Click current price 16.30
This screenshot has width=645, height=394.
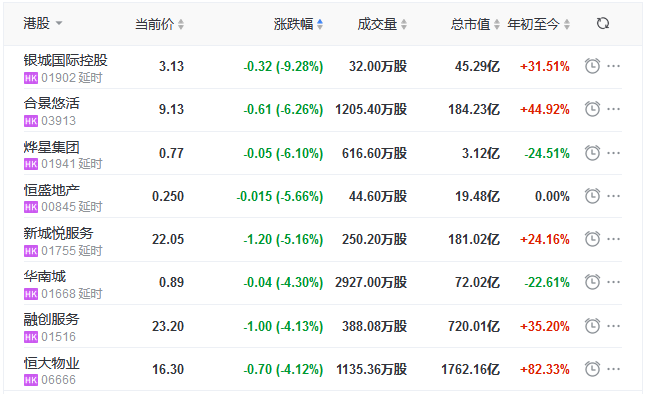168,369
